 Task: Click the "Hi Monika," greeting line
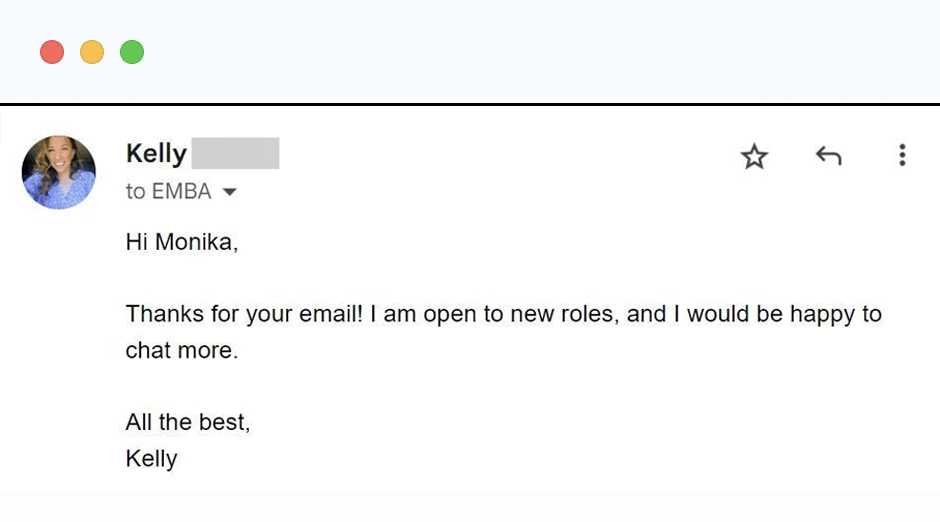pyautogui.click(x=182, y=243)
